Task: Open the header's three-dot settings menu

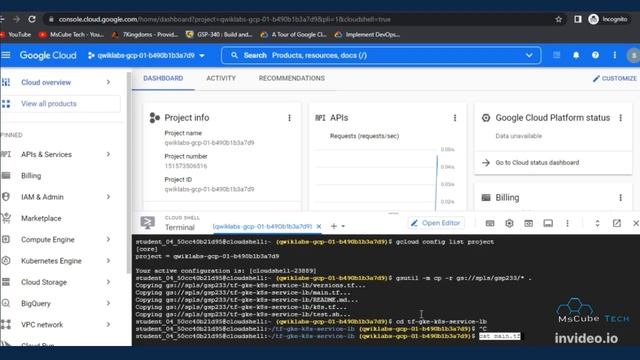Action: 614,55
